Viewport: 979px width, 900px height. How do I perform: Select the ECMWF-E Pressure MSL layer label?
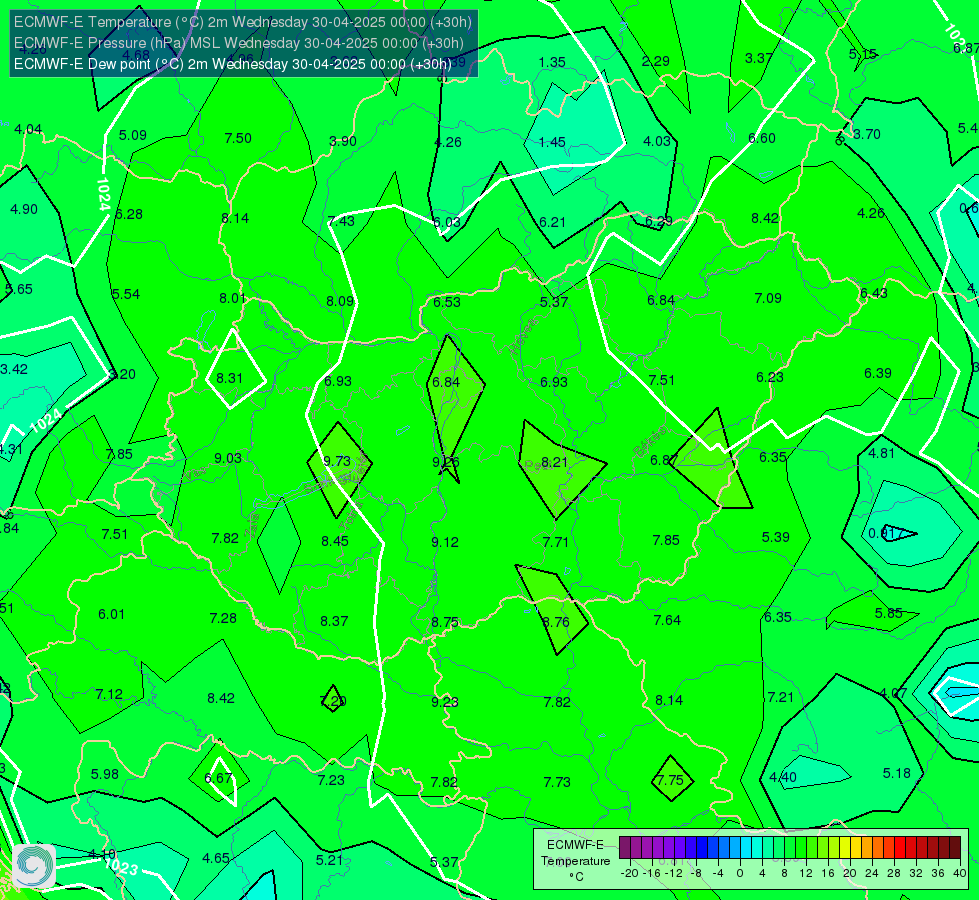(239, 43)
